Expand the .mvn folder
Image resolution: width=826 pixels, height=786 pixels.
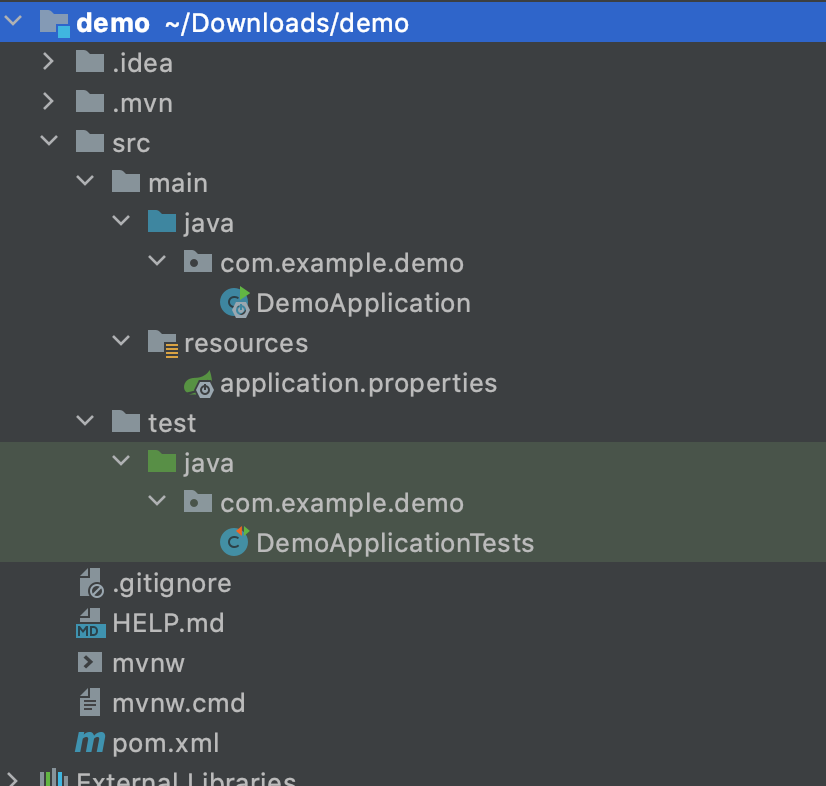(x=48, y=101)
